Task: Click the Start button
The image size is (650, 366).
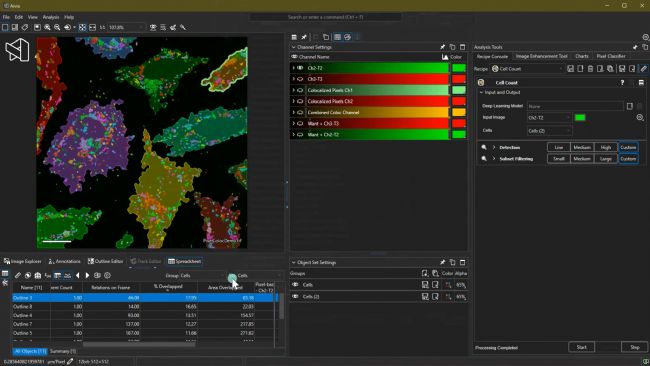Action: pyautogui.click(x=581, y=347)
